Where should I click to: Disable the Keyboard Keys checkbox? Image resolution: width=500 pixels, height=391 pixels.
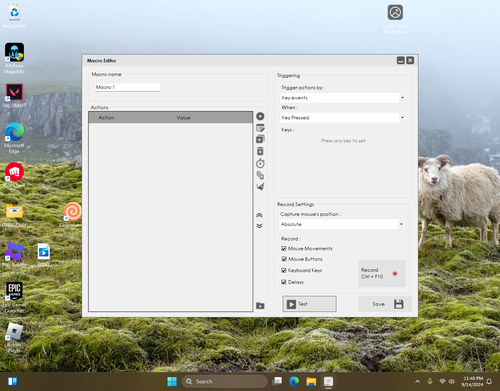pos(284,270)
